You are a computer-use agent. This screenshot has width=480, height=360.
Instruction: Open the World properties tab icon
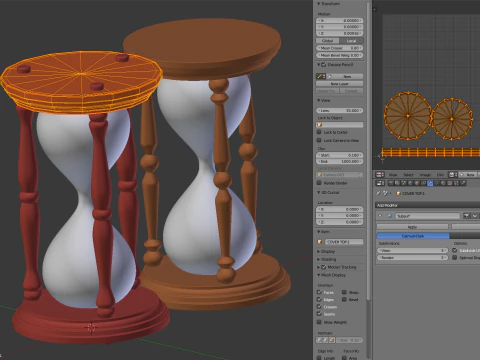pos(410,183)
